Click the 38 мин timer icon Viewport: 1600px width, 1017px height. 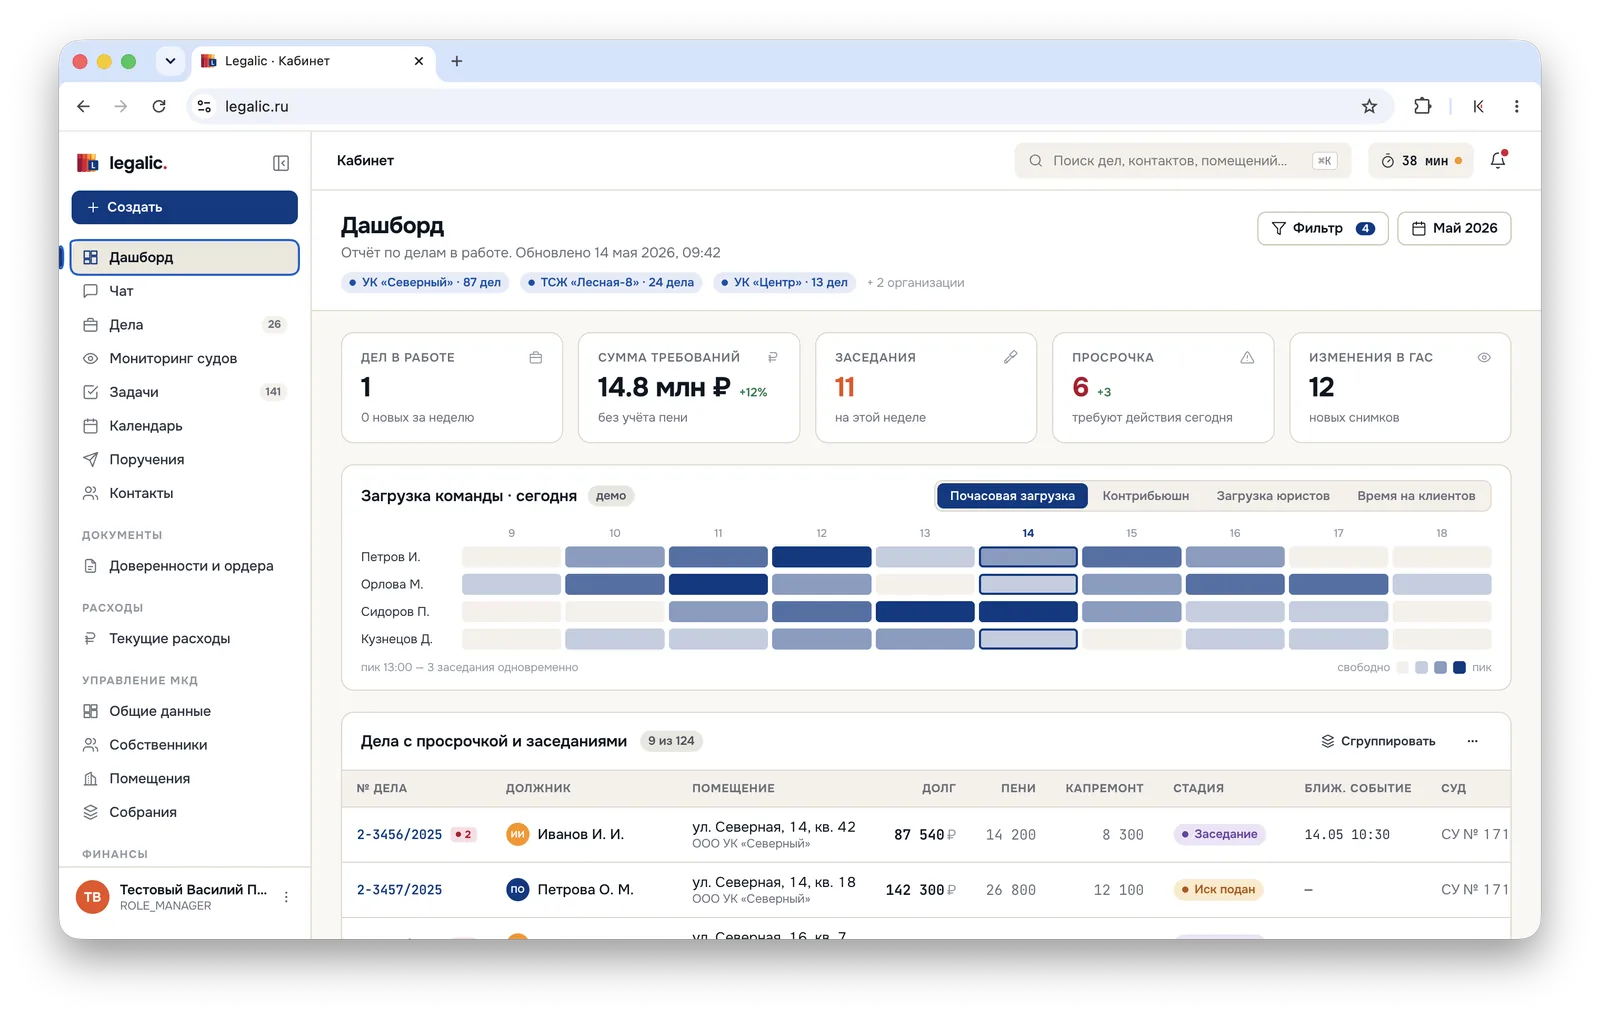1388,161
